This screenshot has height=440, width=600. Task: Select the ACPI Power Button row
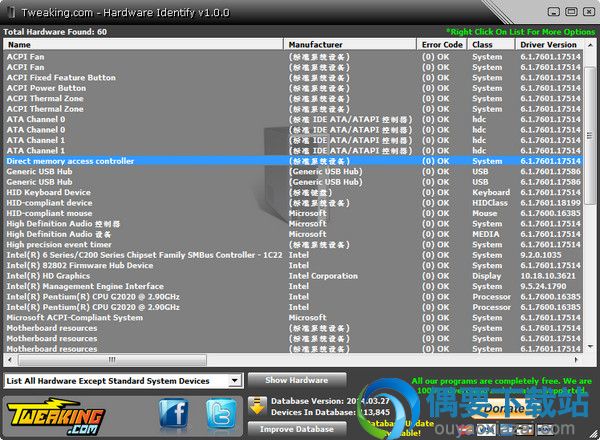(293, 88)
